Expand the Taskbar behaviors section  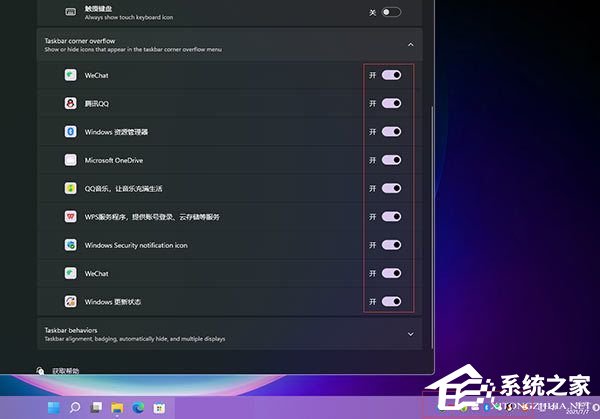[409, 333]
